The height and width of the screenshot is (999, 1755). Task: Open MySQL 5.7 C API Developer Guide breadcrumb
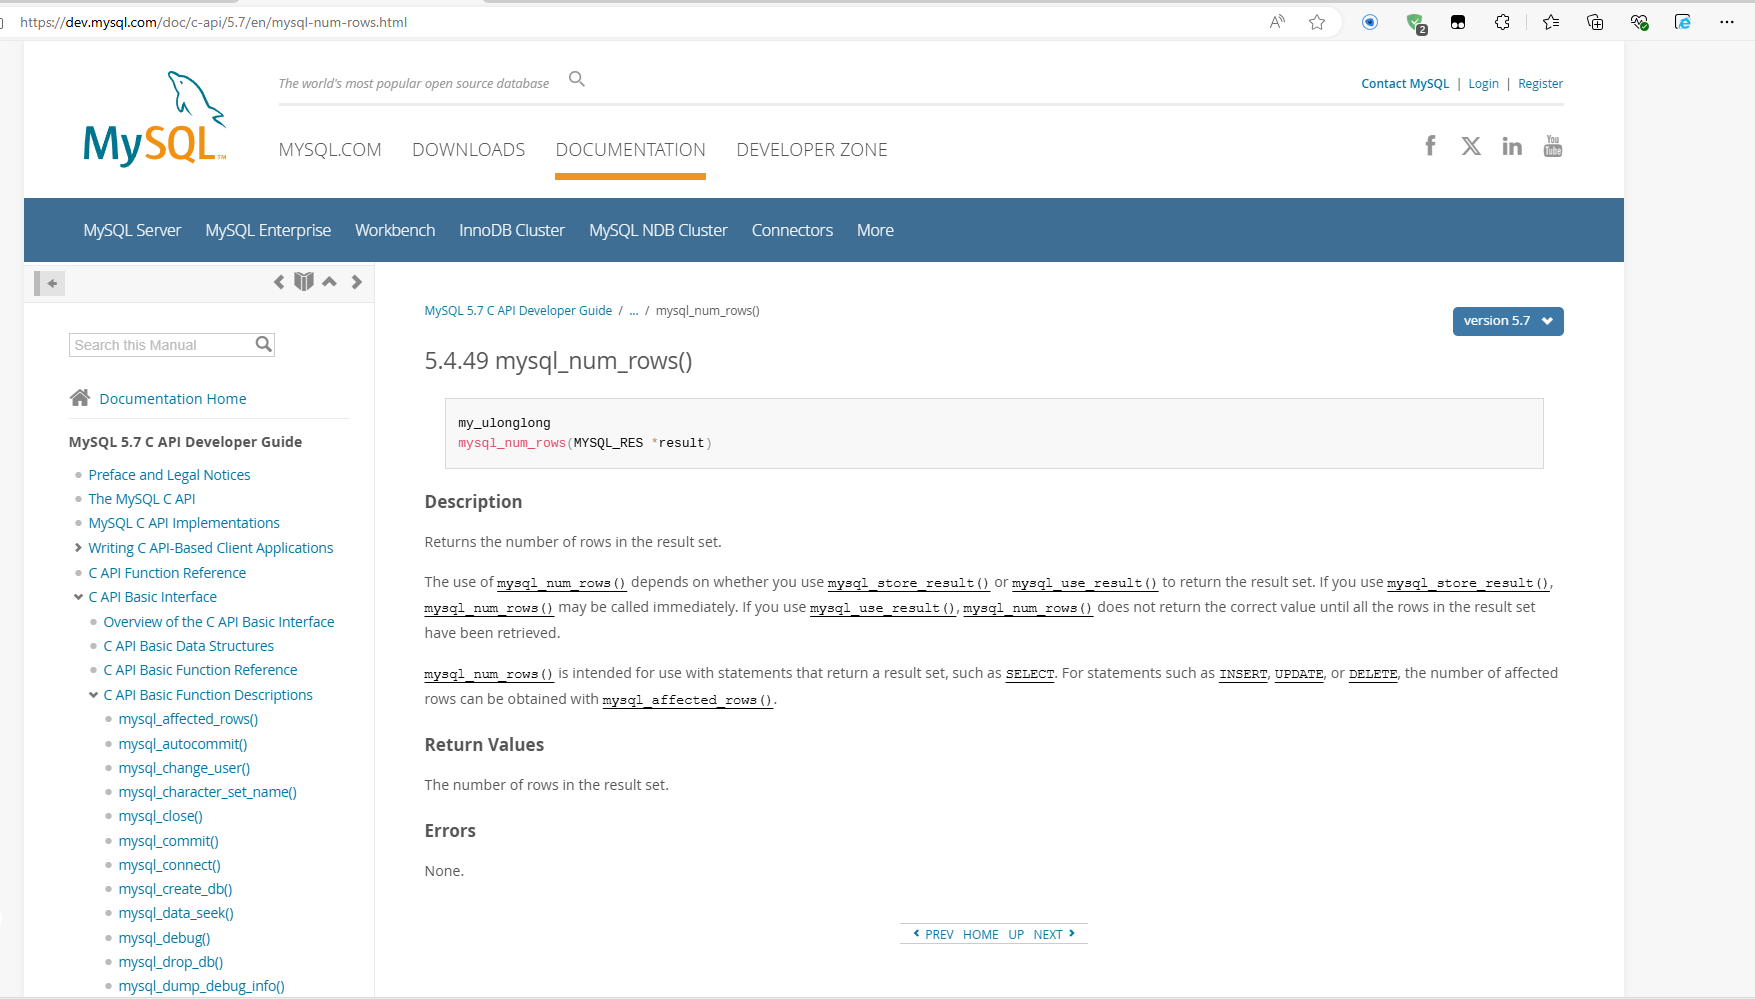pos(518,311)
